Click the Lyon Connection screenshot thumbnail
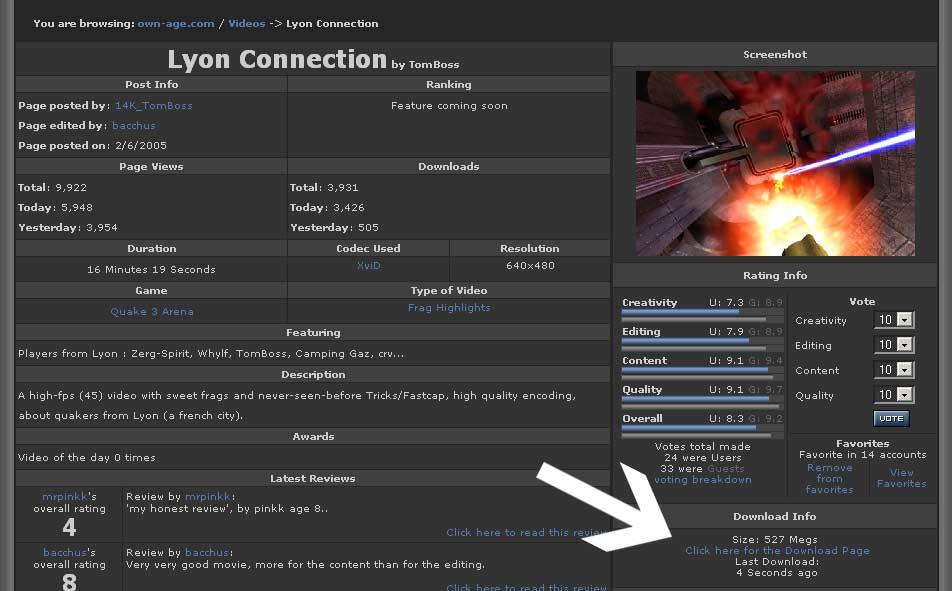The image size is (952, 591). 775,163
